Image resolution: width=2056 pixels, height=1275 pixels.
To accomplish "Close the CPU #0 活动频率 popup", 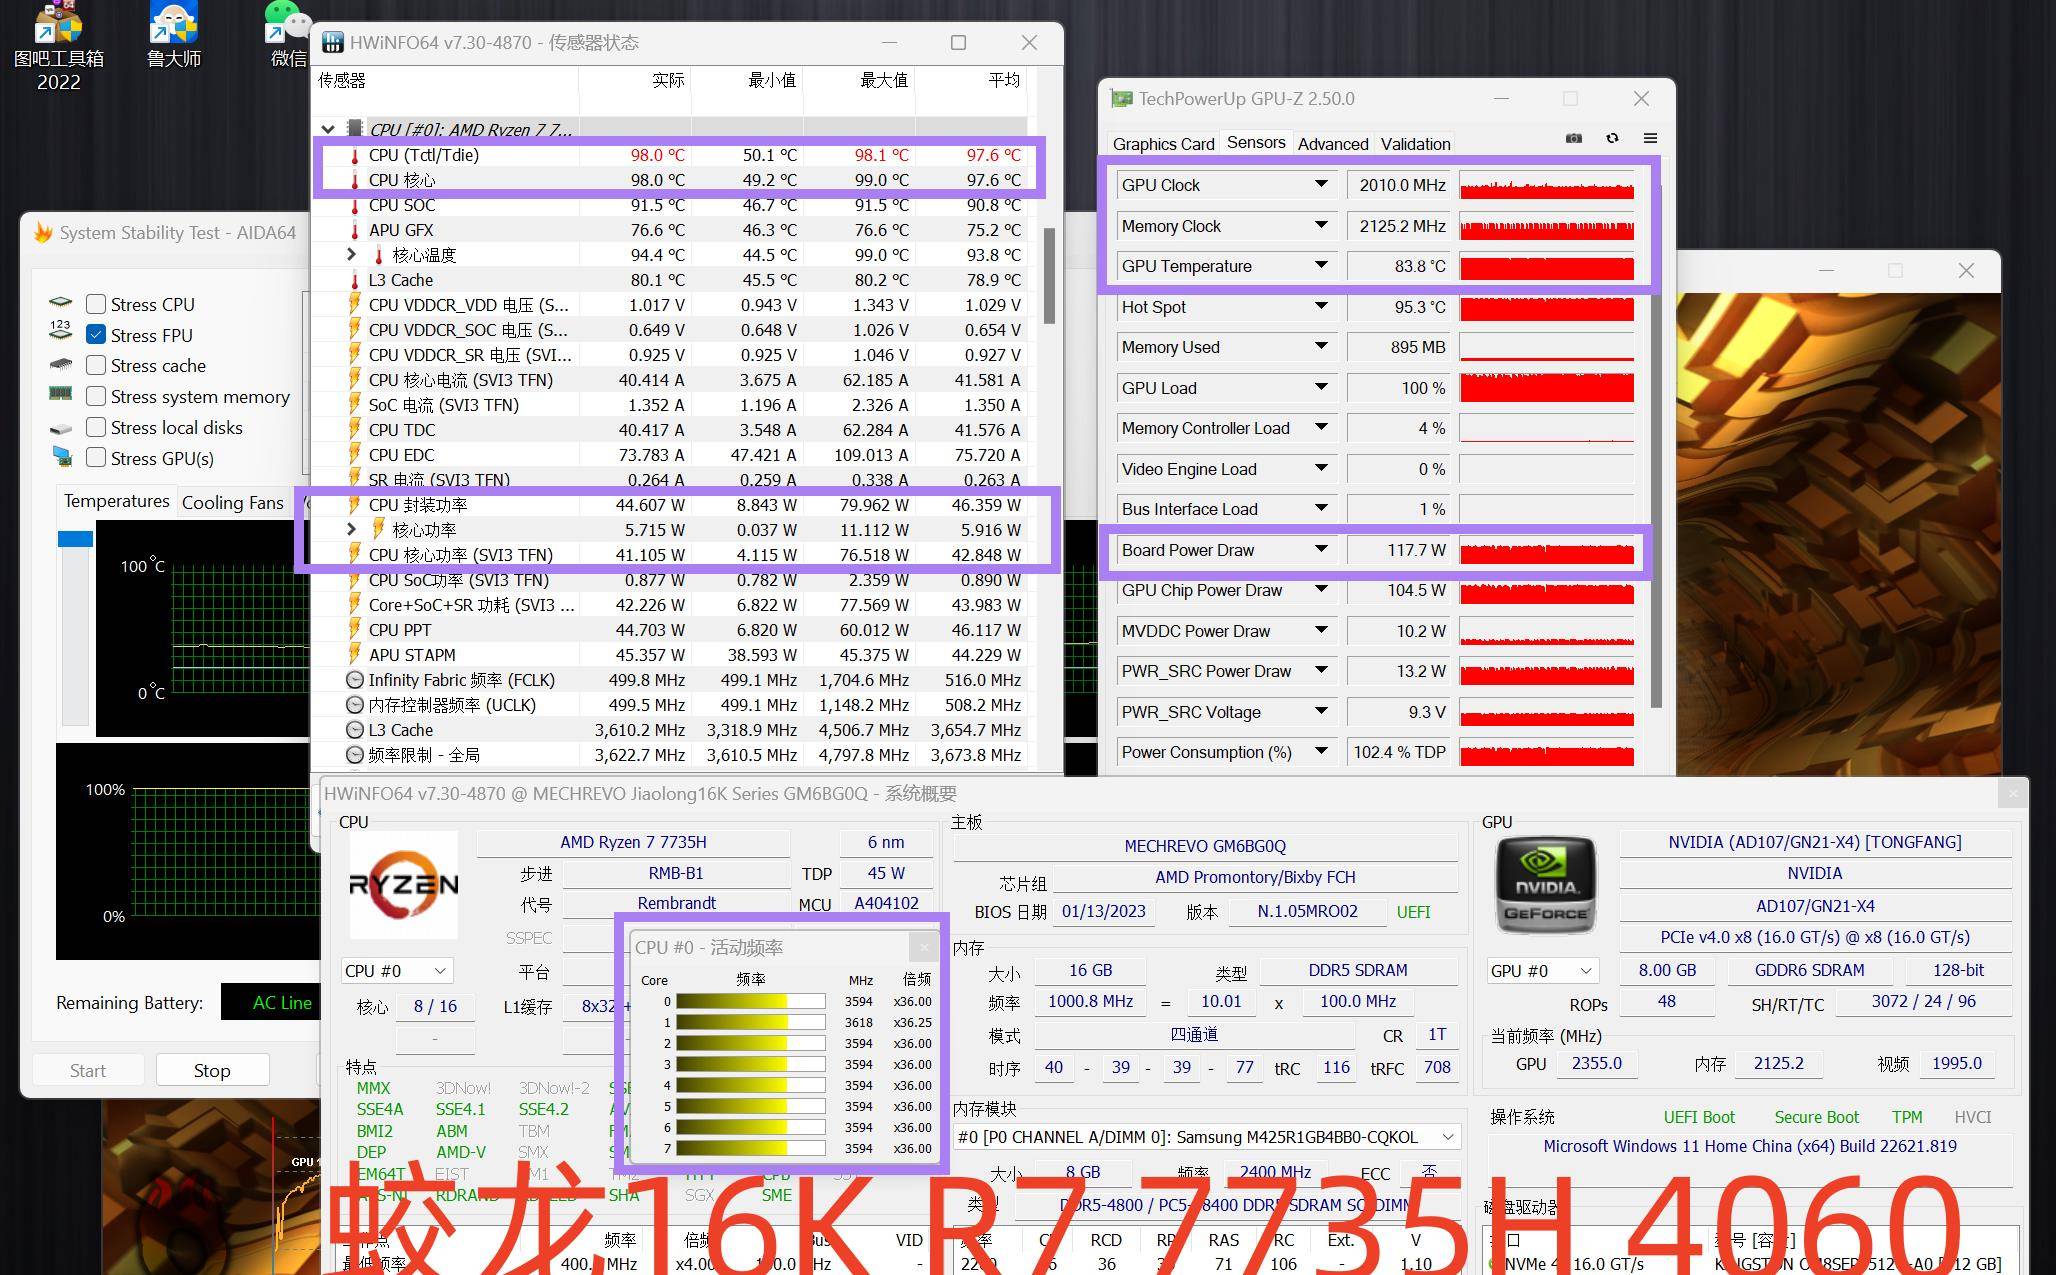I will coord(924,946).
